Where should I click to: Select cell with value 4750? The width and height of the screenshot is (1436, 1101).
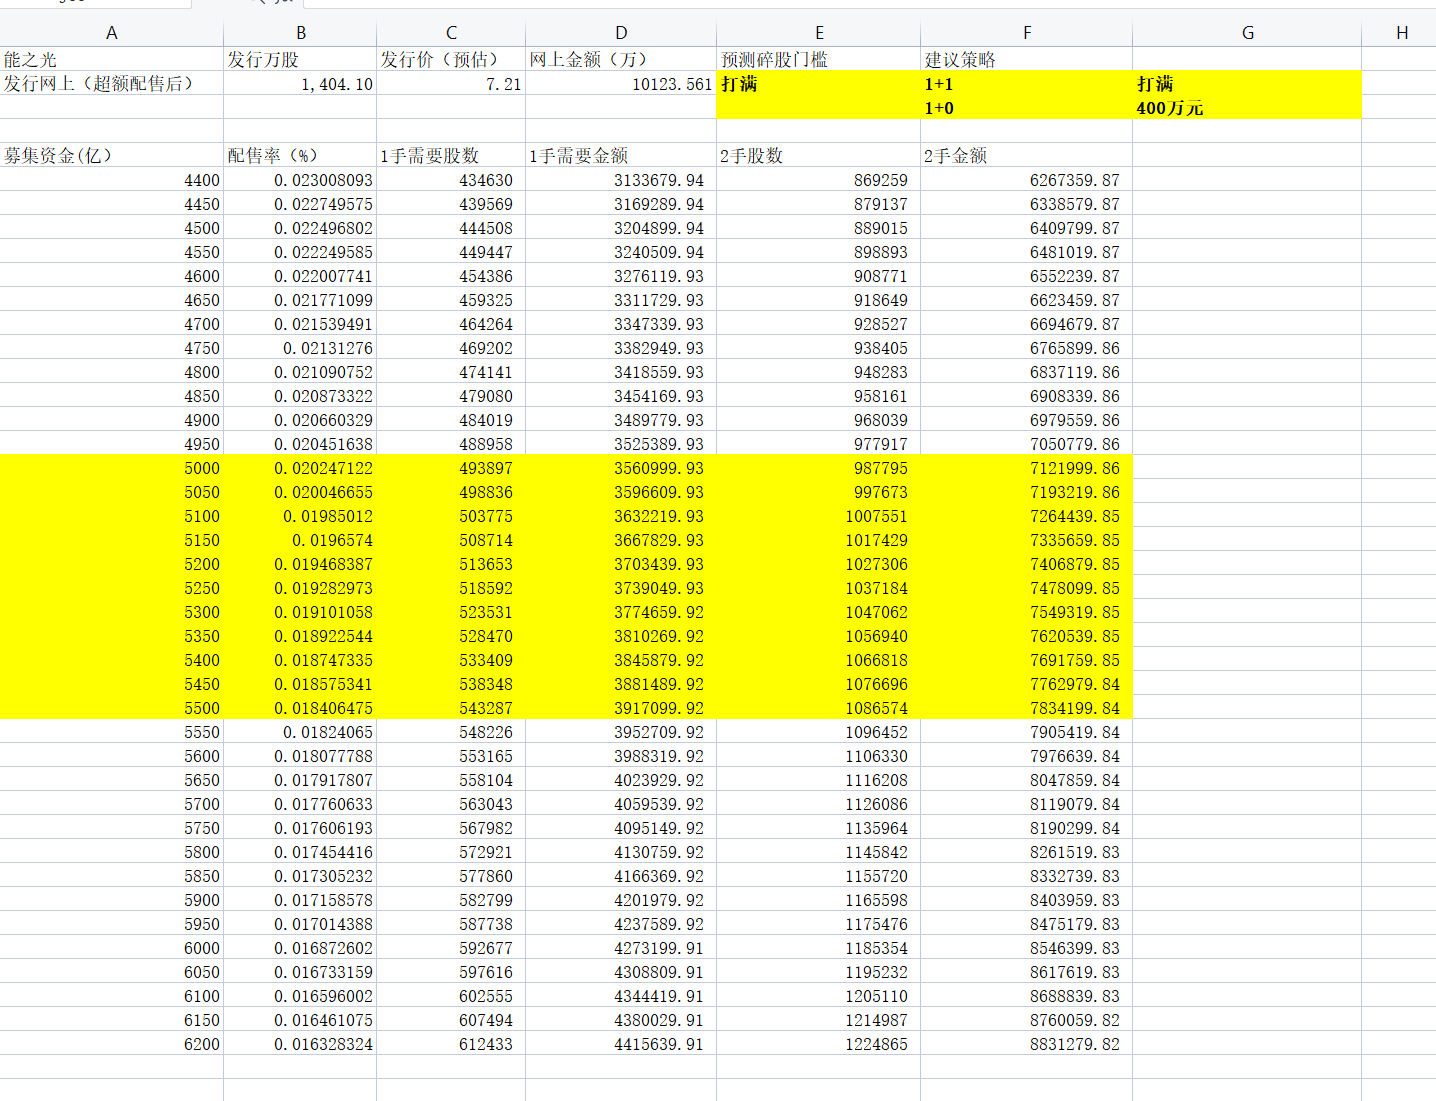click(111, 347)
